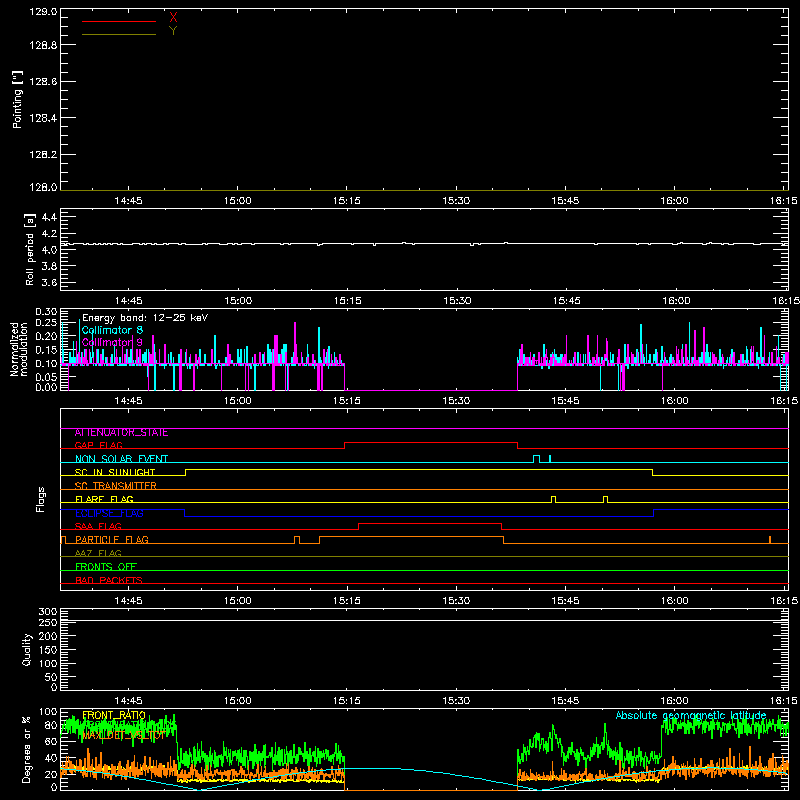Click the PARTICLE_FLAG label
Viewport: 800px width, 800px height.
tap(112, 540)
